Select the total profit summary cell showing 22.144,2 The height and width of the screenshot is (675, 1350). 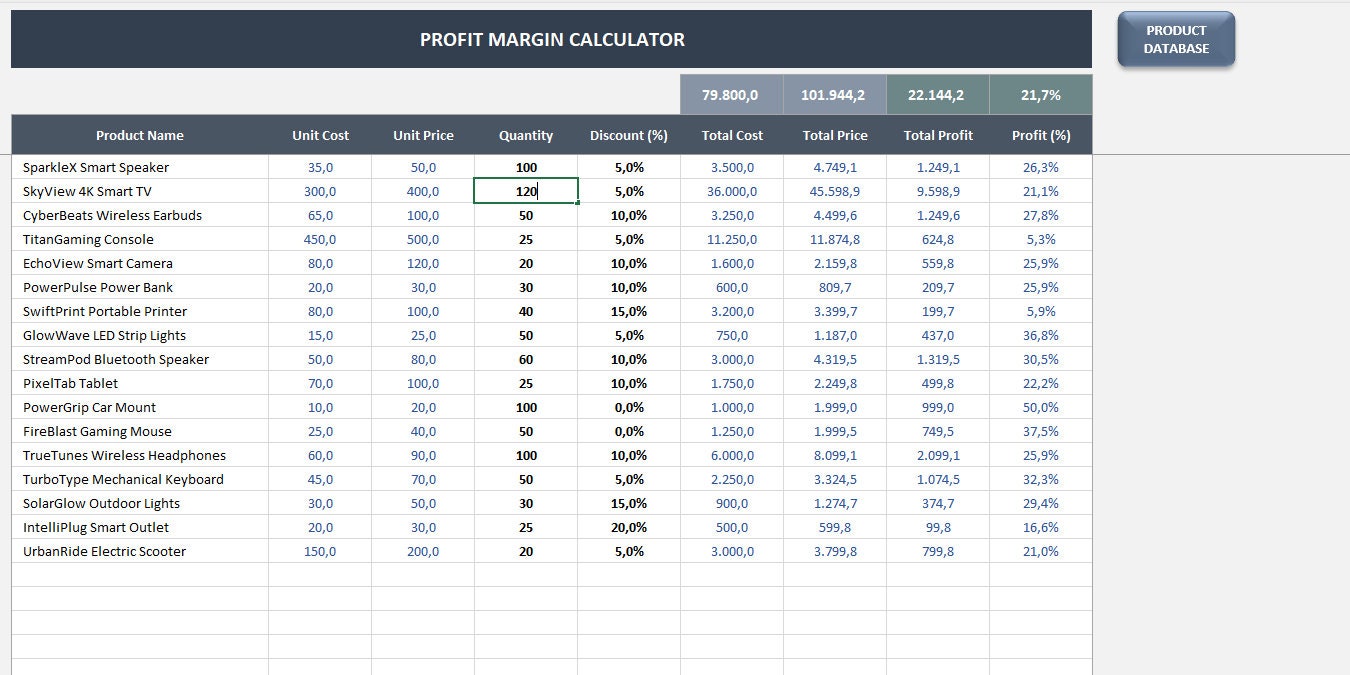936,94
